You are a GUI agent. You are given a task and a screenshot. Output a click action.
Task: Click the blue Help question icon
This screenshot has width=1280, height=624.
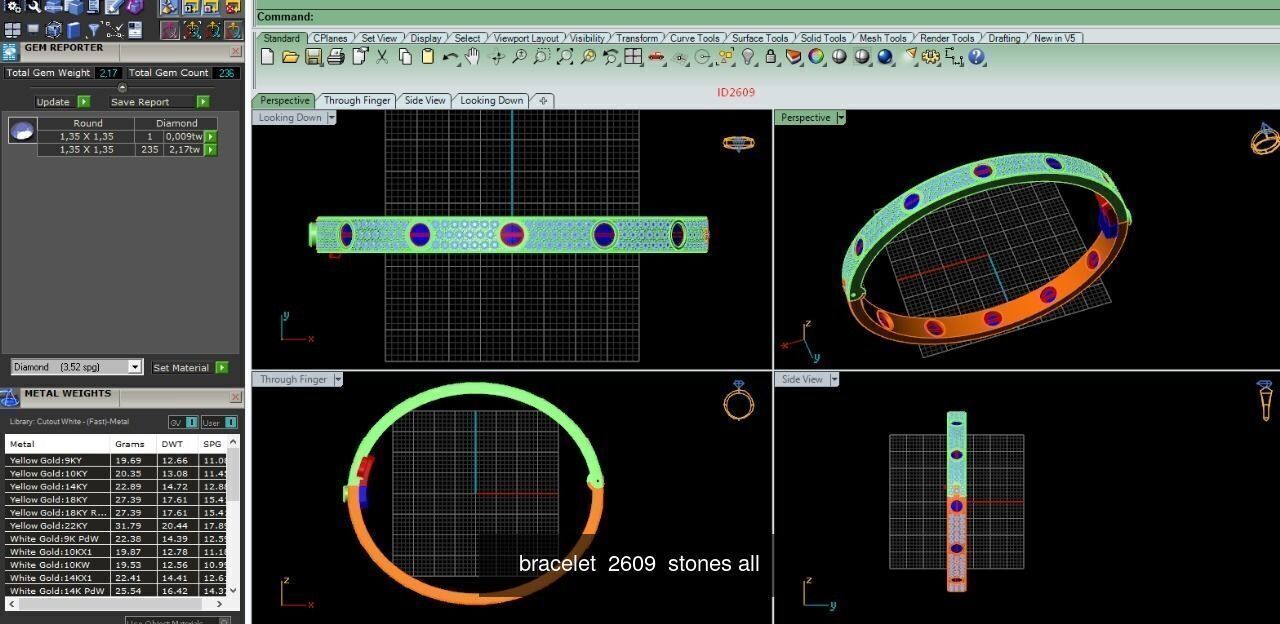click(x=976, y=57)
